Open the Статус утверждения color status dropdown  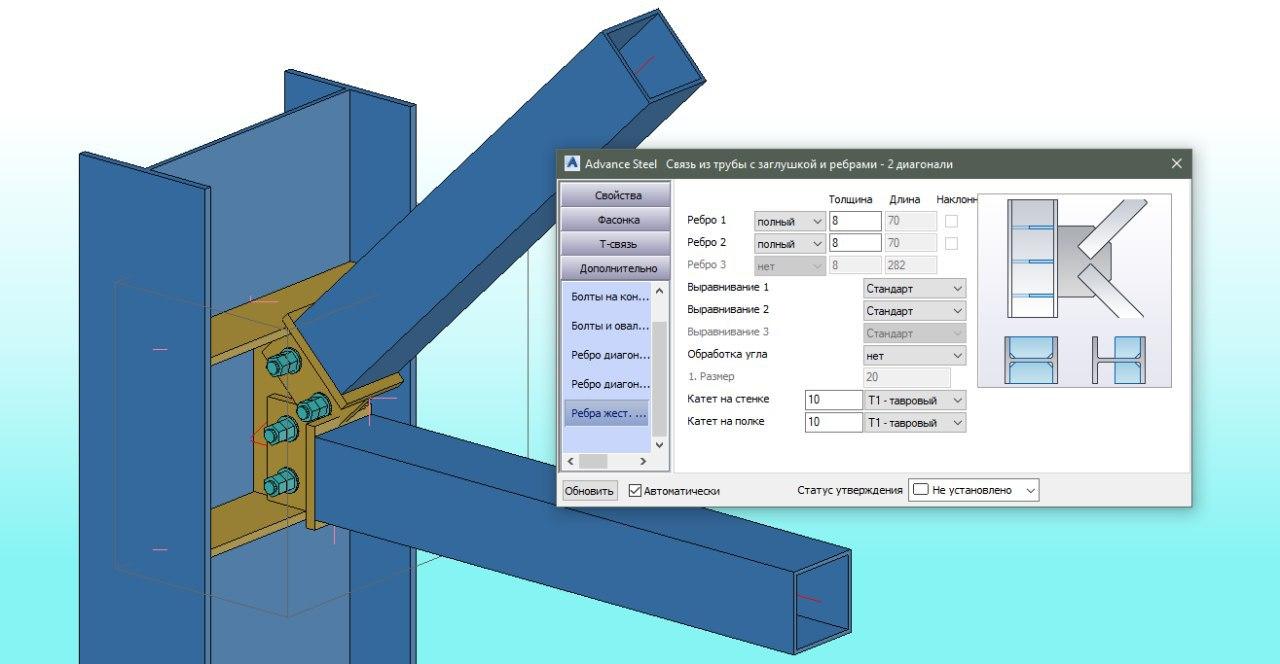click(x=973, y=490)
